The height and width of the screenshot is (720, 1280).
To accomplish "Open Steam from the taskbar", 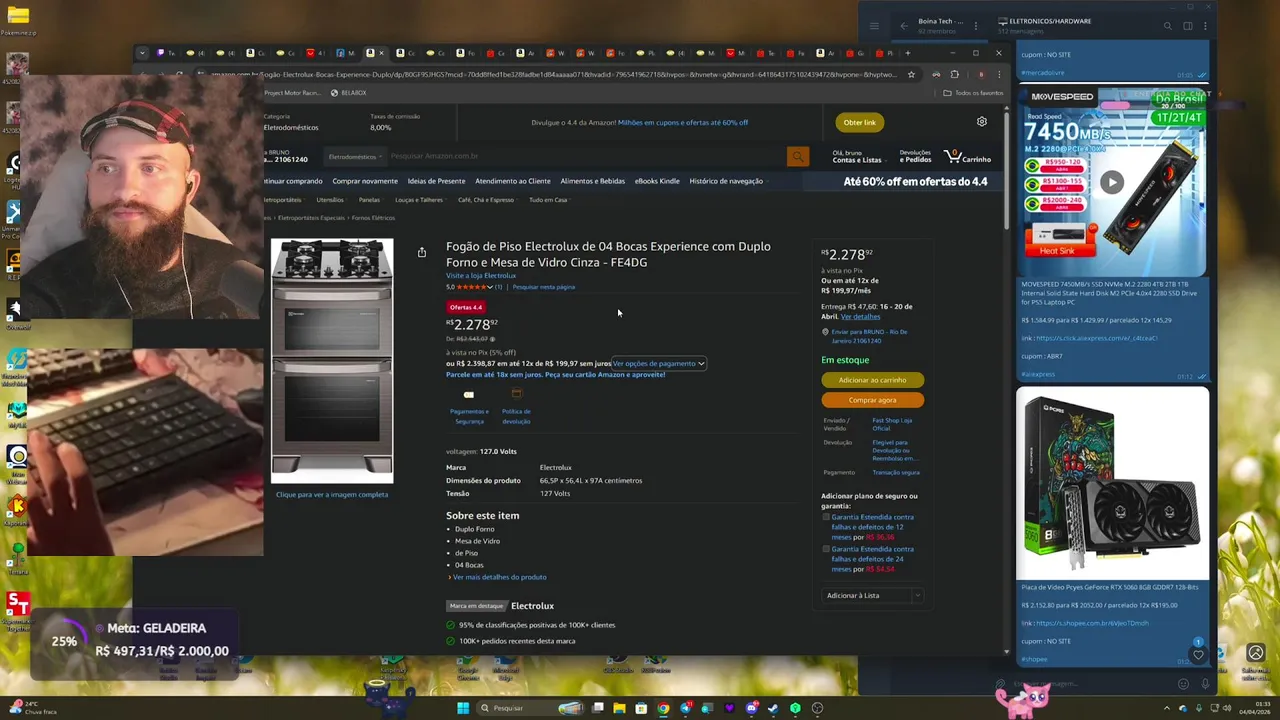I will (x=773, y=708).
